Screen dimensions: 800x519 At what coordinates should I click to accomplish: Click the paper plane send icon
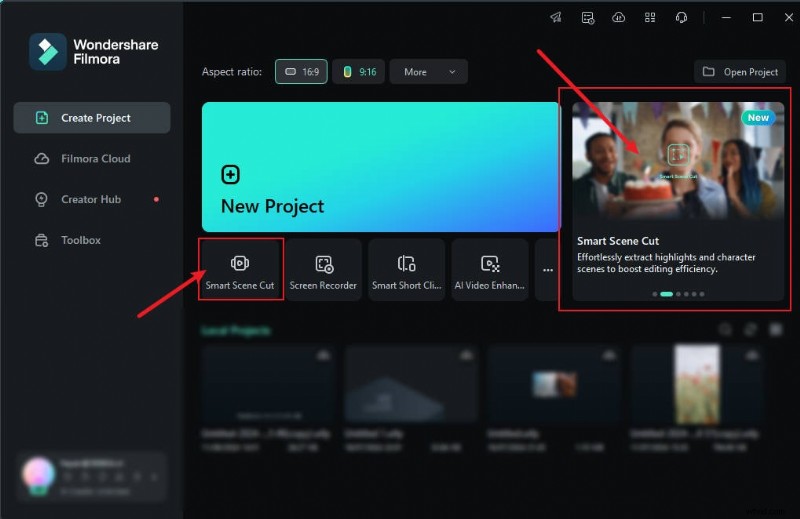pyautogui.click(x=556, y=17)
